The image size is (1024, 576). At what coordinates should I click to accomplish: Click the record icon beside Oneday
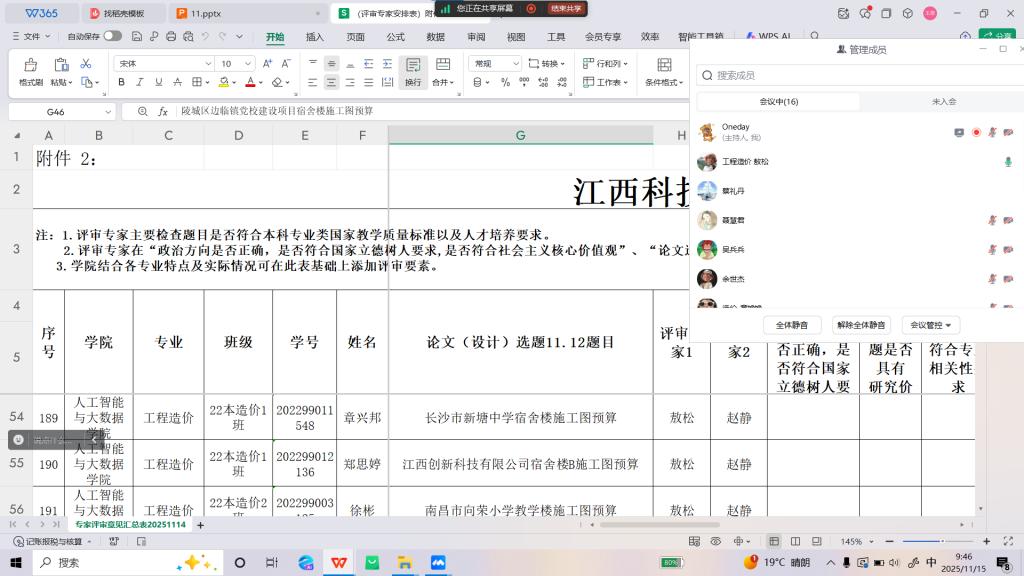click(x=976, y=133)
